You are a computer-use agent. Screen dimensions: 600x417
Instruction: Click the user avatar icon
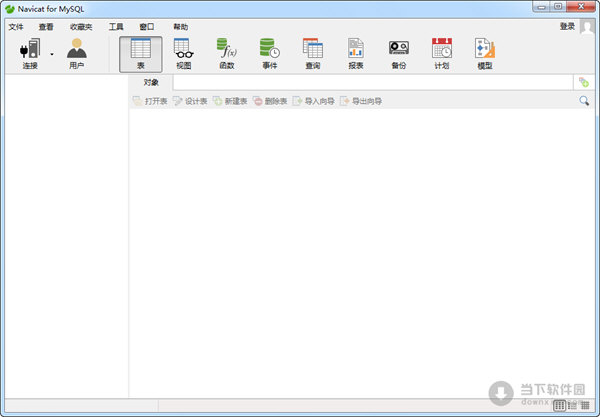[587, 27]
